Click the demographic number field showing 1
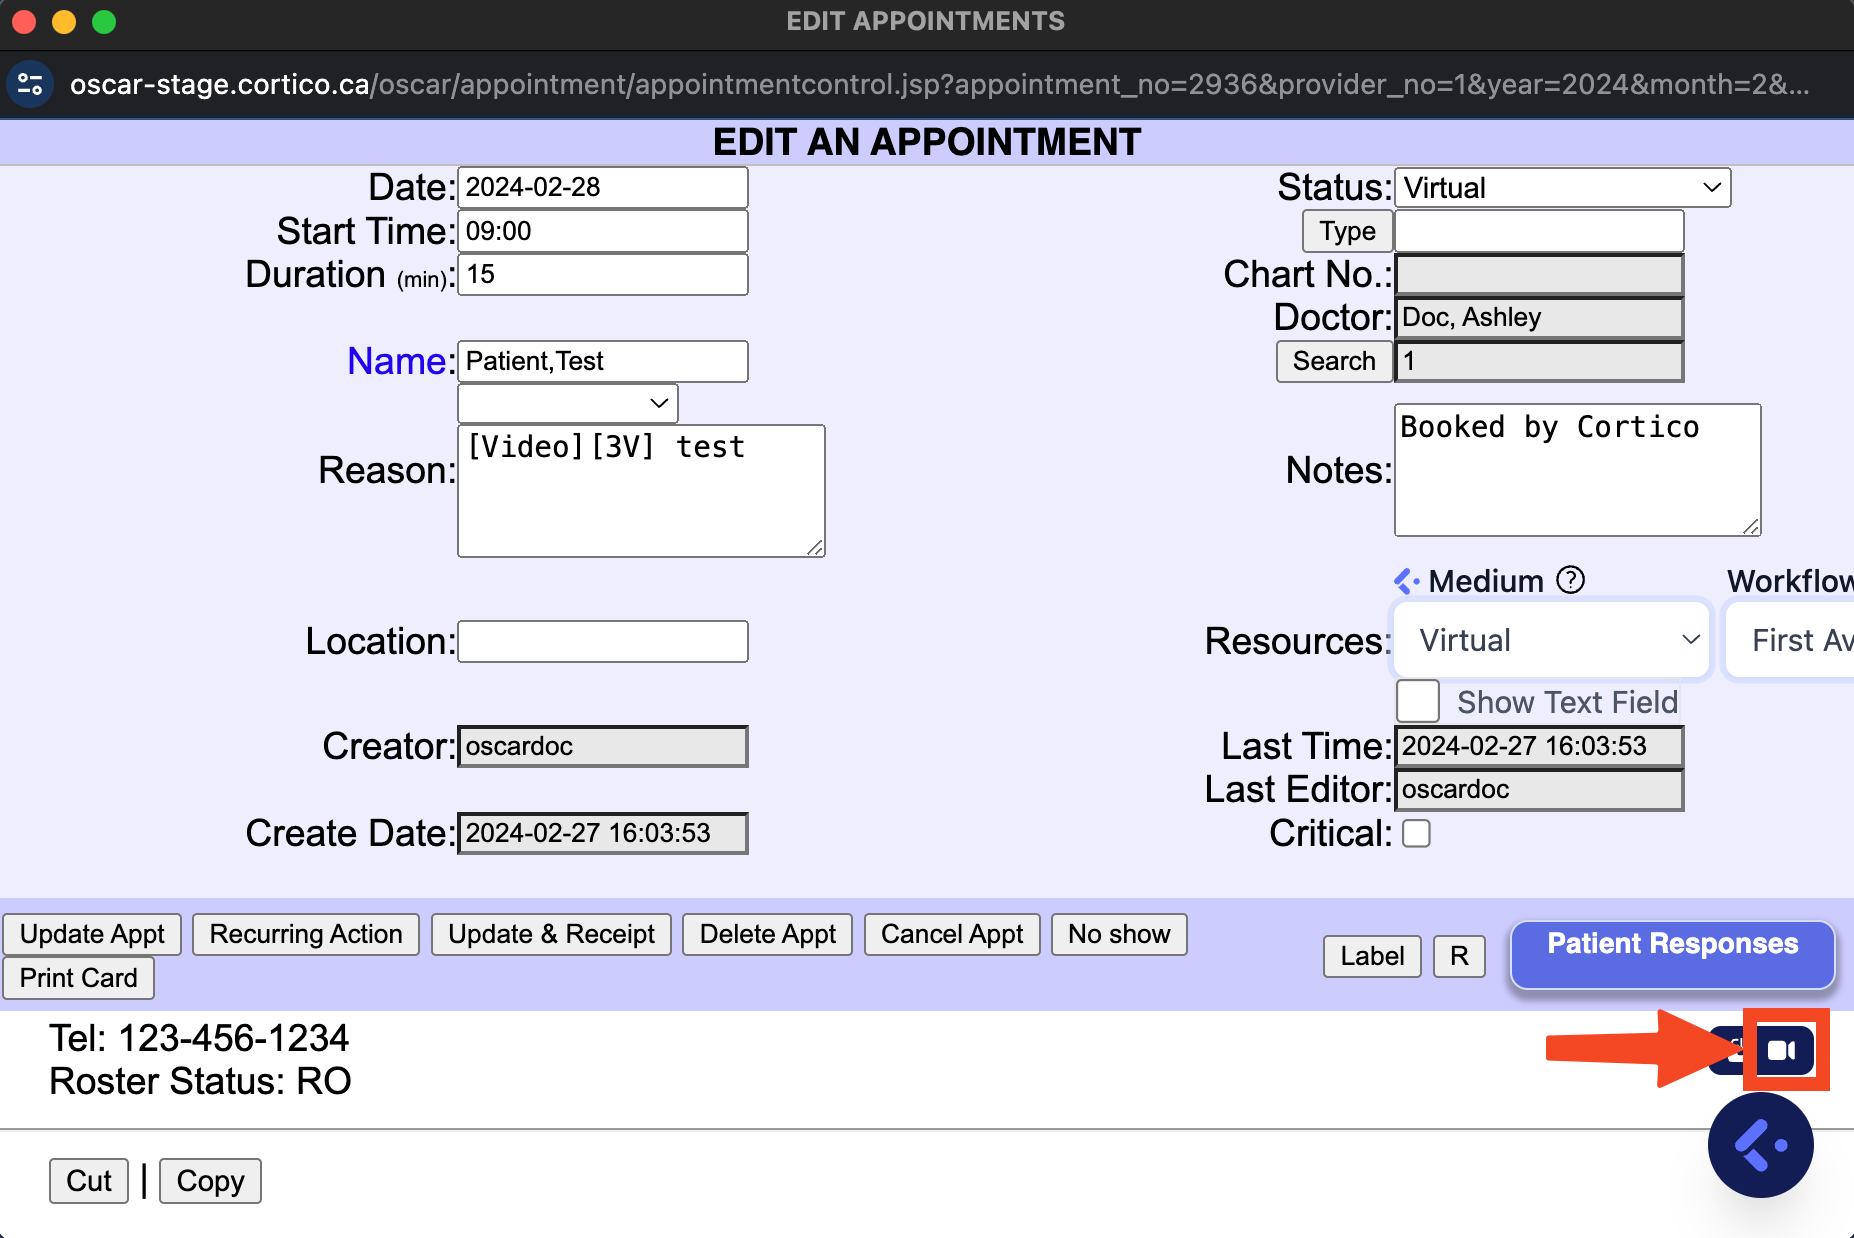1854x1238 pixels. tap(1539, 361)
